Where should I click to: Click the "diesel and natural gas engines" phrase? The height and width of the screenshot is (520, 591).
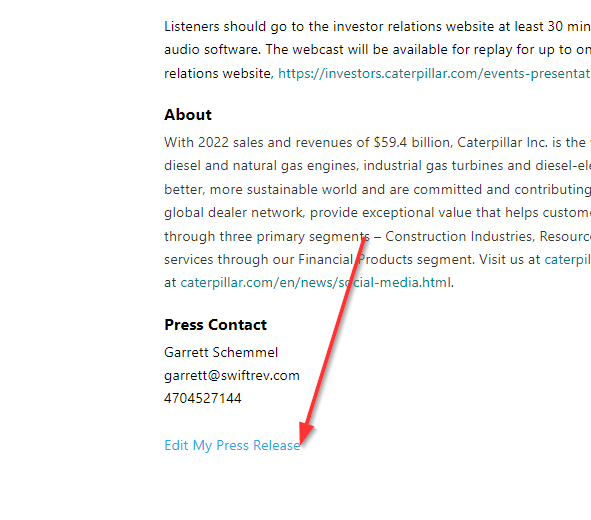click(261, 166)
